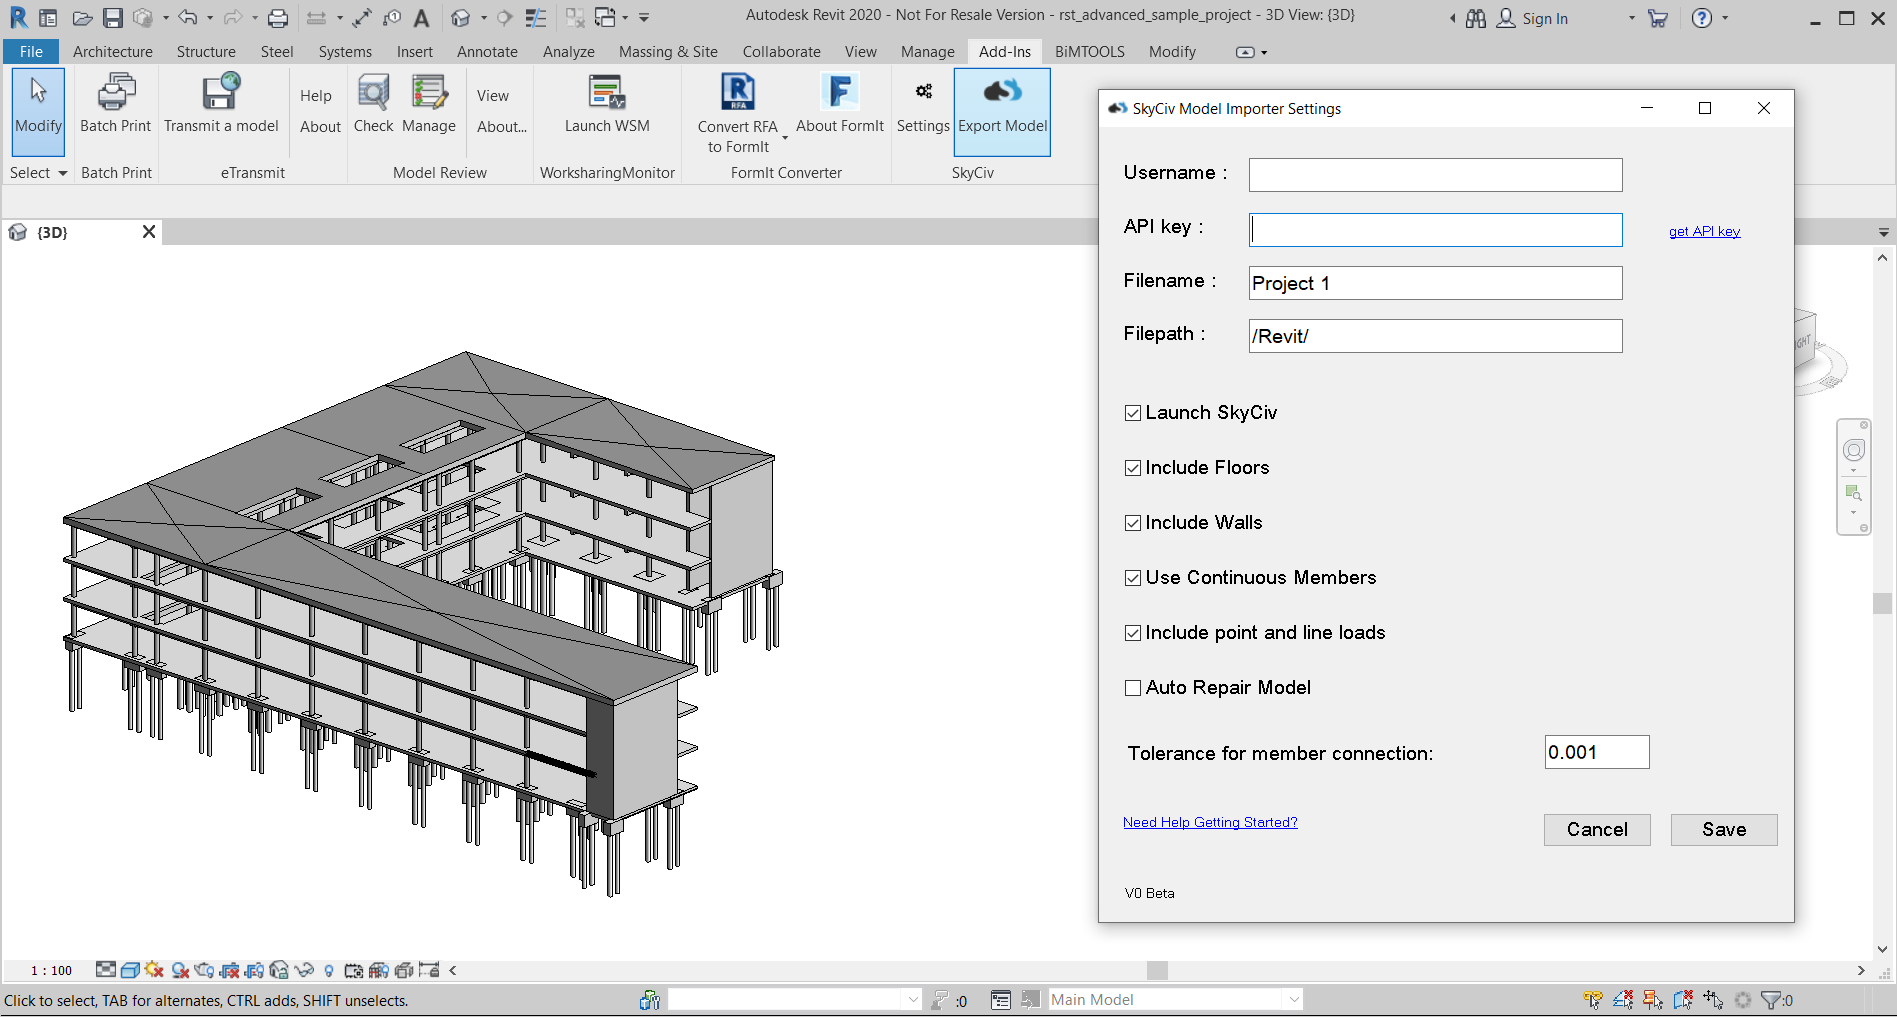
Task: Click the Tolerance for member connection field
Action: point(1596,752)
